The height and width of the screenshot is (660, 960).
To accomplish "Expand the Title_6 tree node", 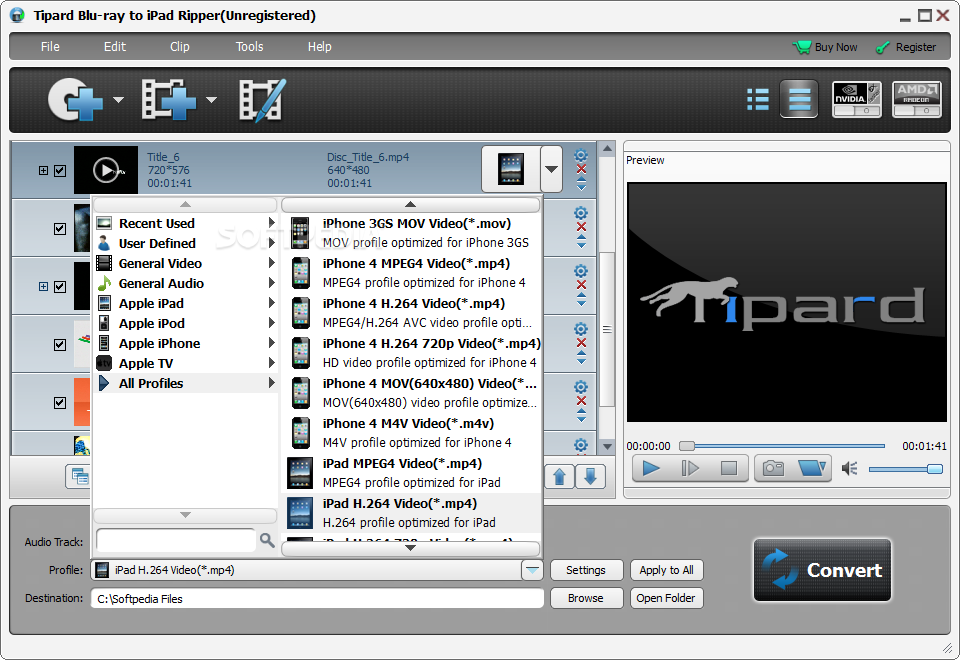I will [43, 171].
